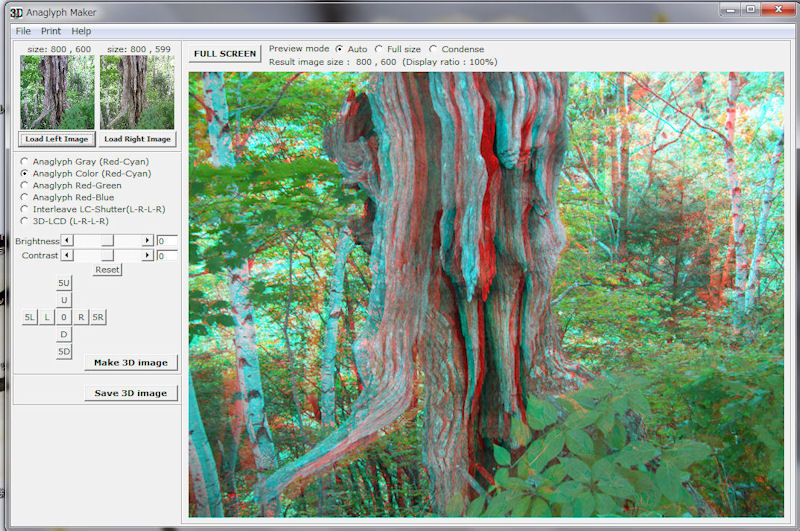This screenshot has height=531, width=800.
Task: Click the Contrast slider thumb
Action: tap(107, 255)
